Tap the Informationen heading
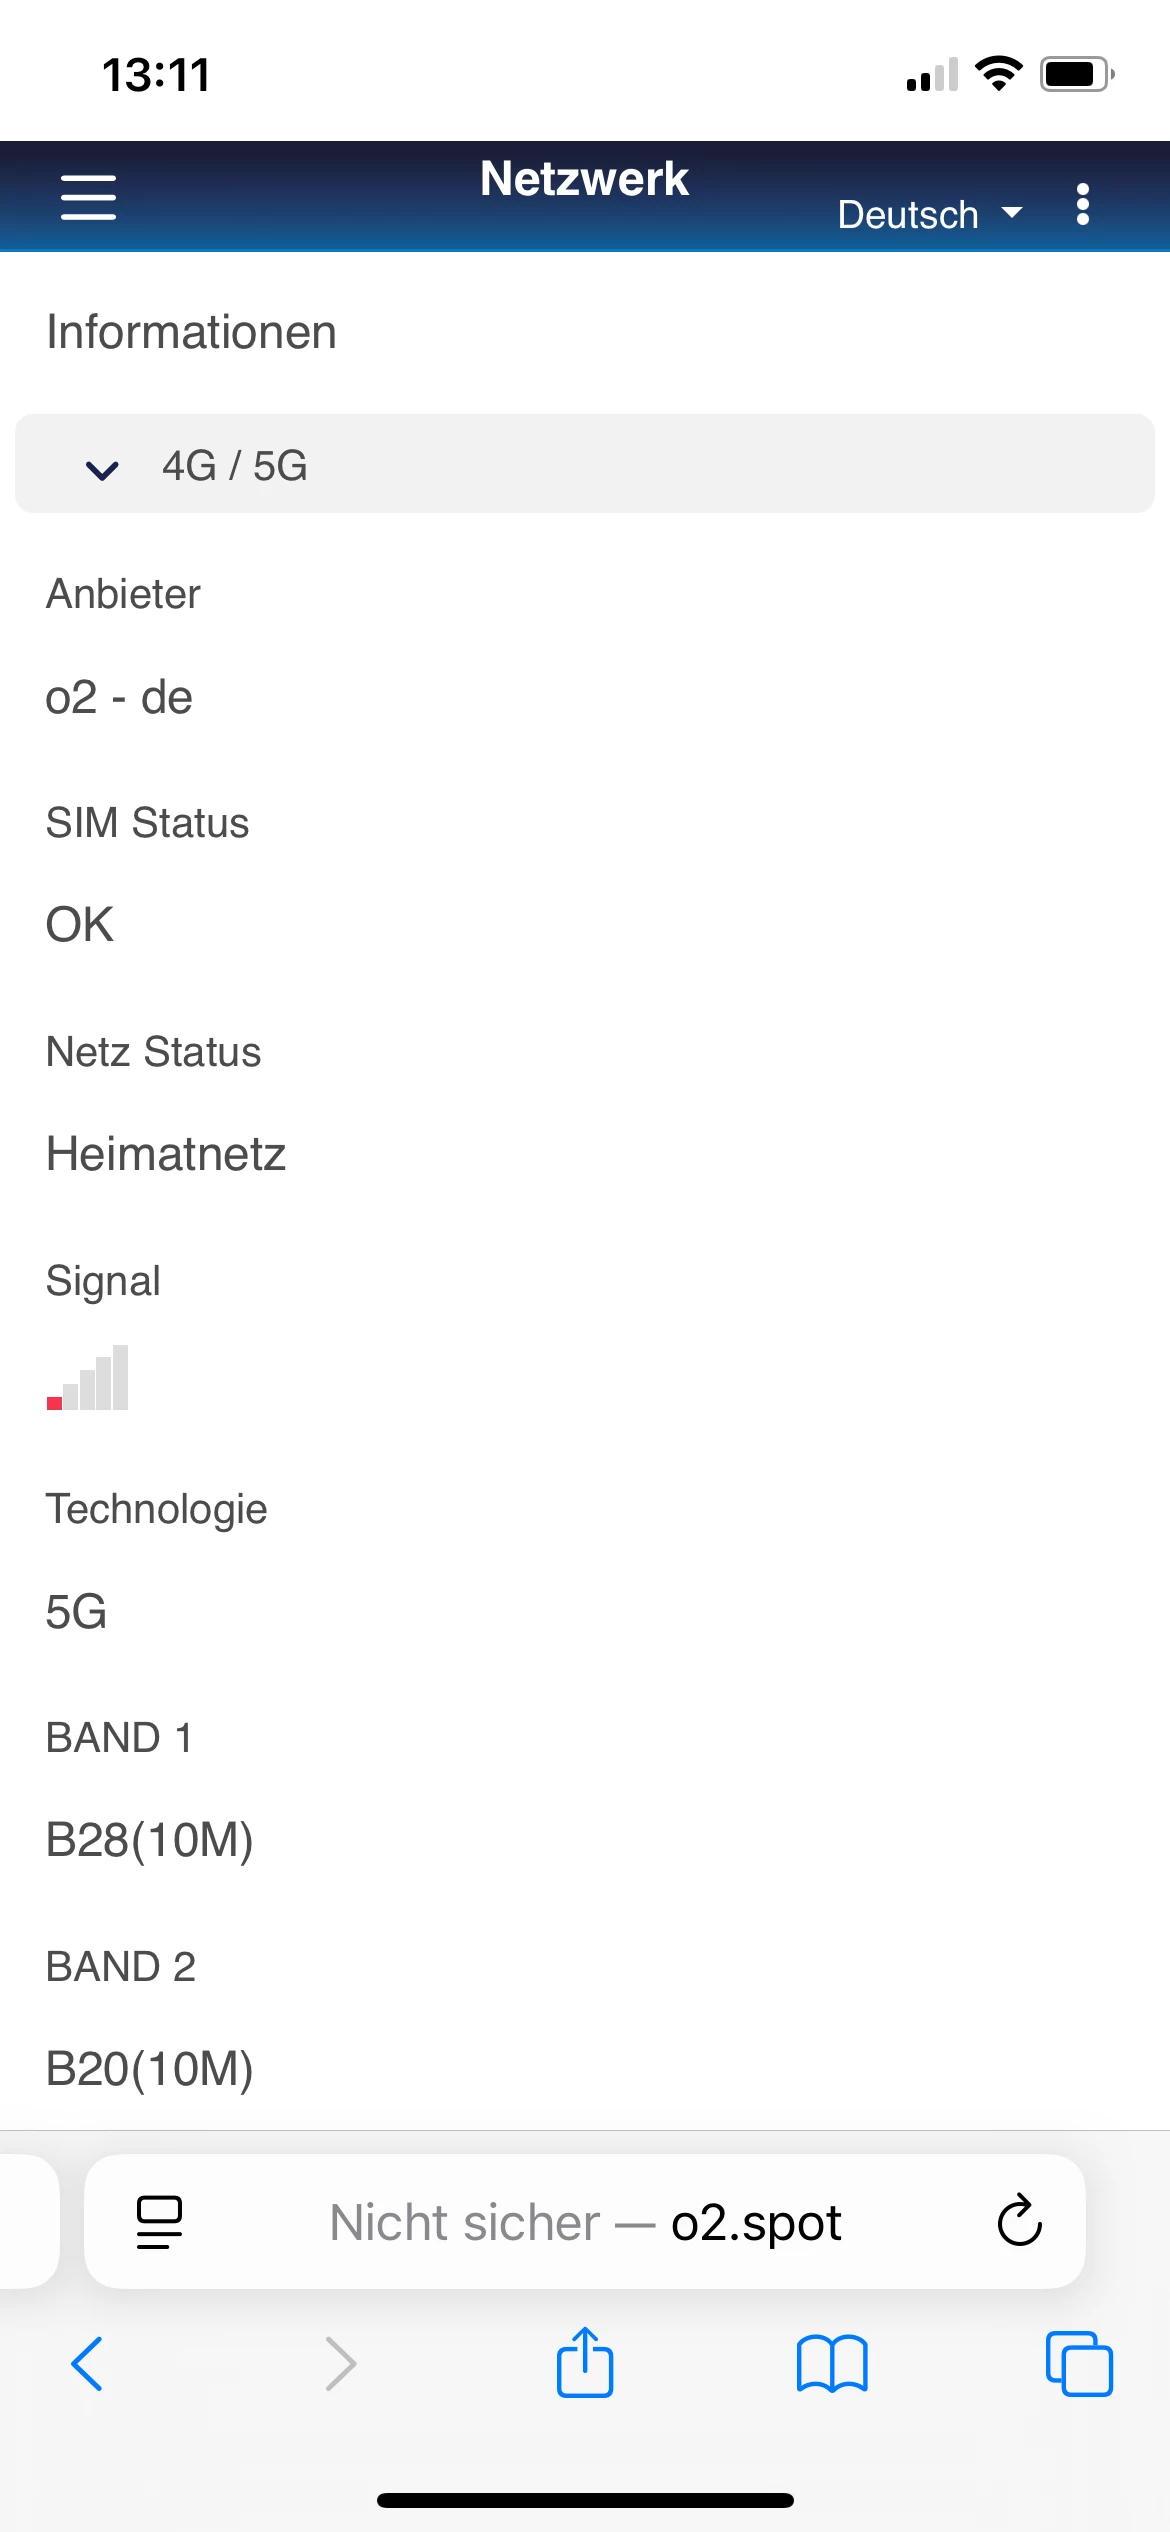 [x=191, y=332]
